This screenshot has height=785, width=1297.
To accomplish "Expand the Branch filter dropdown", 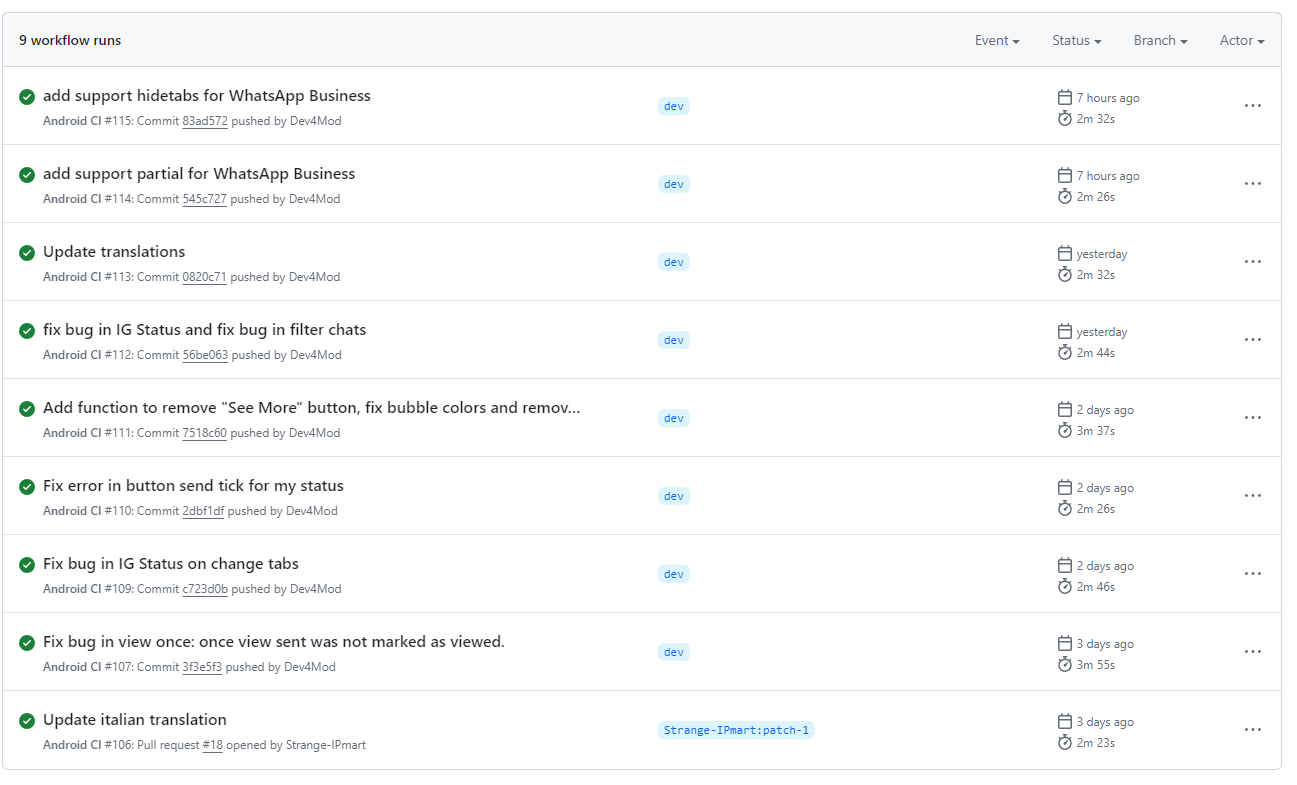I will pyautogui.click(x=1160, y=41).
